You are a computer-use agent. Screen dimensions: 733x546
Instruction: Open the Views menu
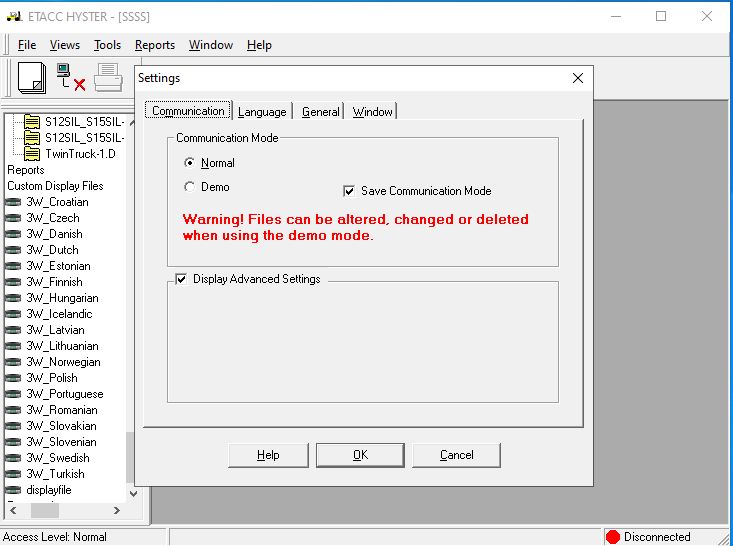pos(65,45)
